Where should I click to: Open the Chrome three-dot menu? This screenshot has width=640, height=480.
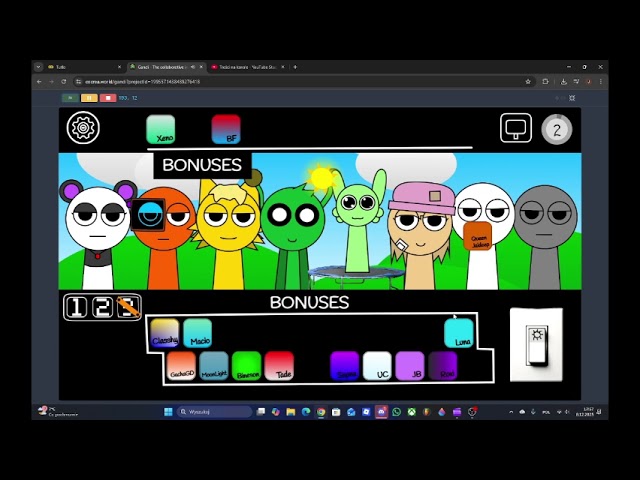pyautogui.click(x=600, y=82)
